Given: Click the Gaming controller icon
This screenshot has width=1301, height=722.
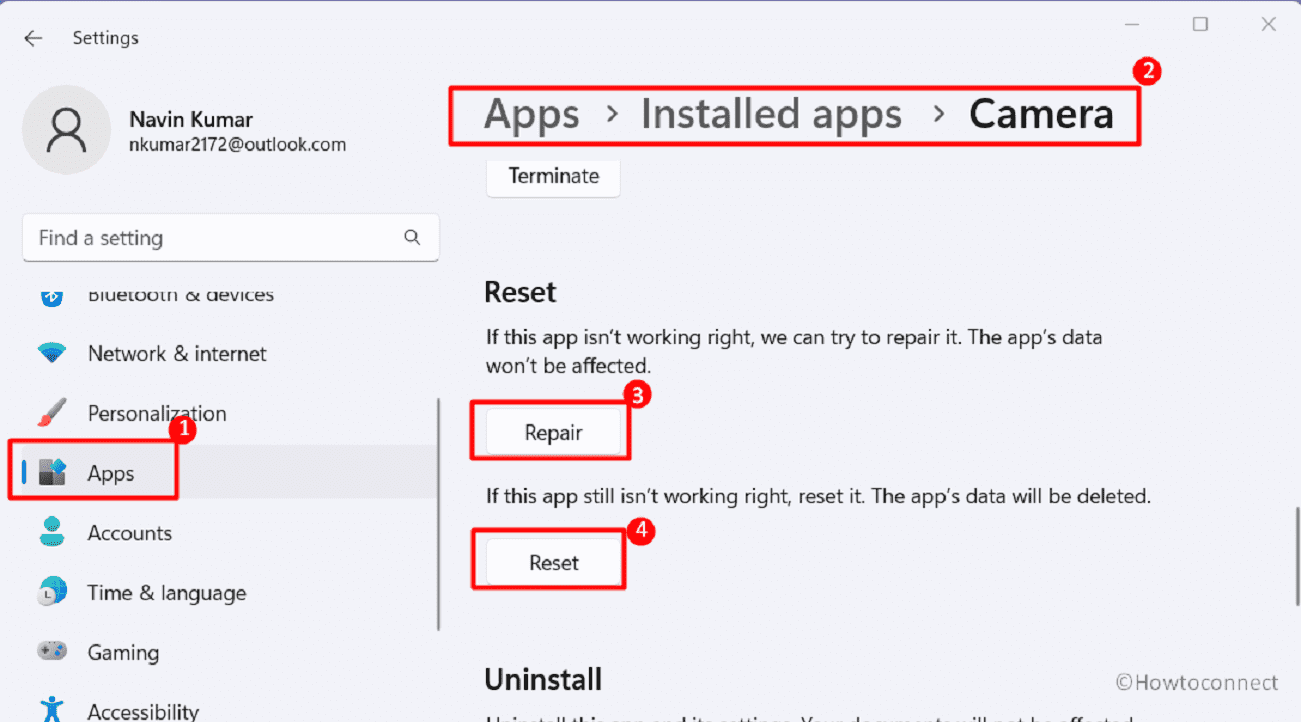Looking at the screenshot, I should coord(52,652).
